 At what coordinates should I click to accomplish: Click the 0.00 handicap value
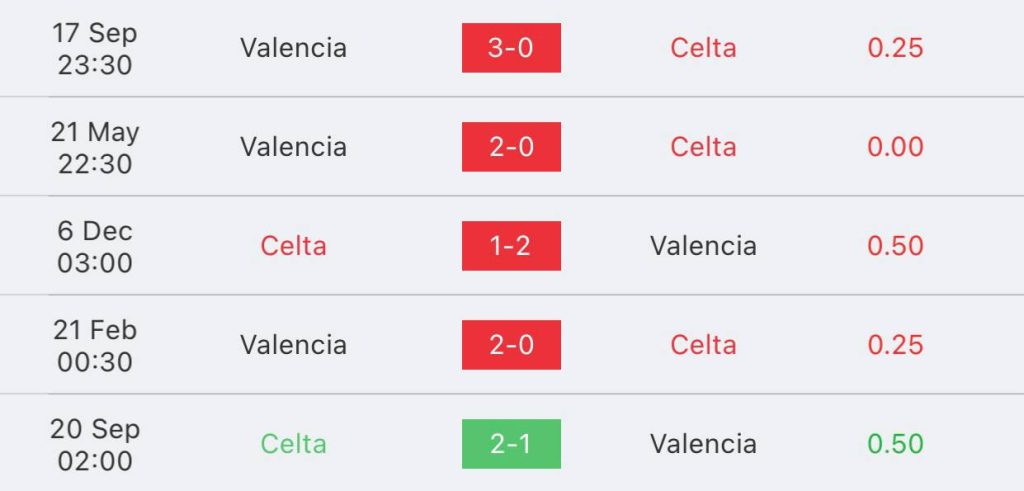pyautogui.click(x=895, y=147)
